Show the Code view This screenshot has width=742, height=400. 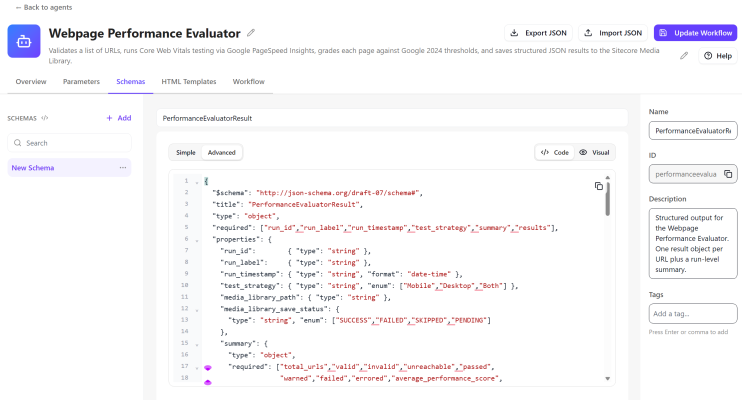point(555,152)
